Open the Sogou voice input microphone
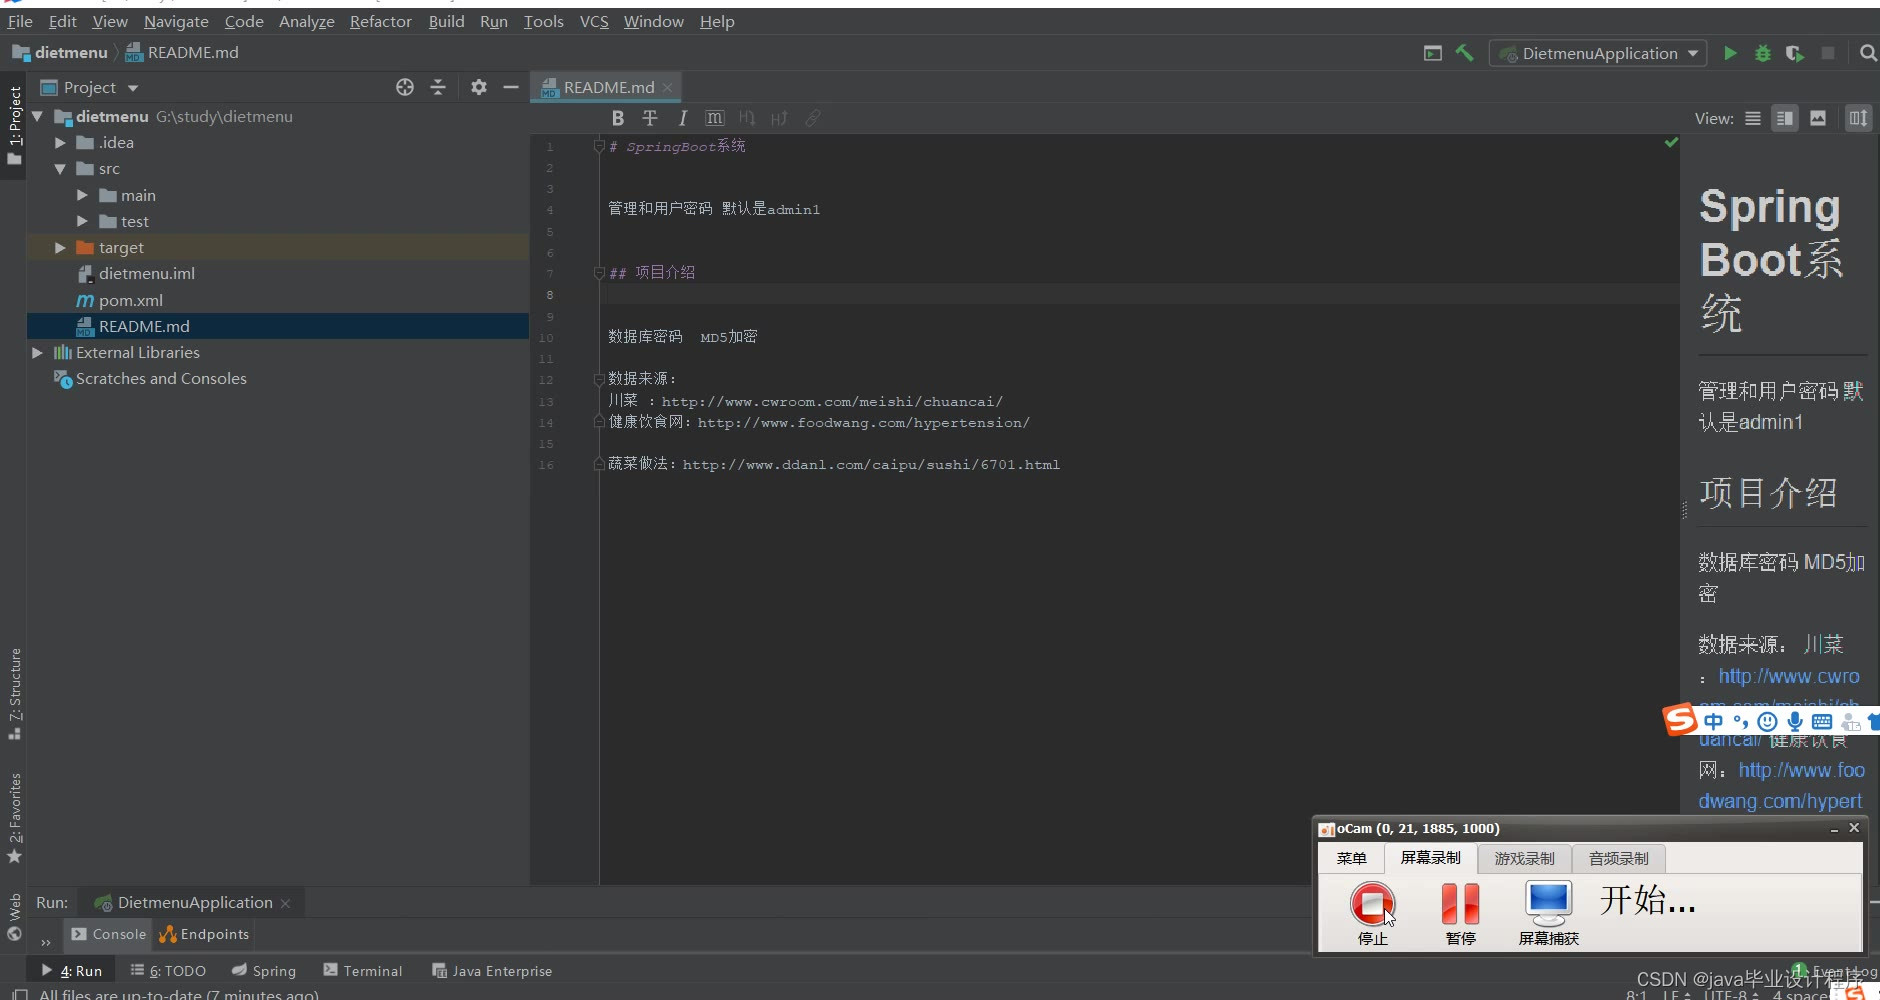1880x1000 pixels. (1795, 721)
